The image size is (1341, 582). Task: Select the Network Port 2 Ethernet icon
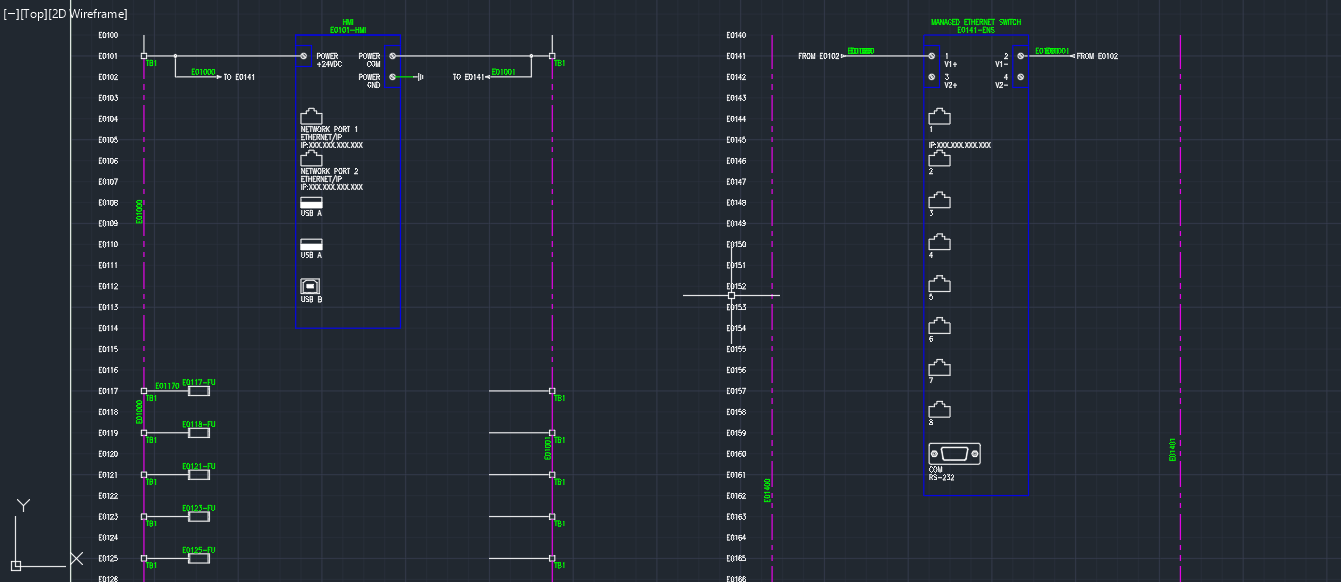(x=311, y=158)
